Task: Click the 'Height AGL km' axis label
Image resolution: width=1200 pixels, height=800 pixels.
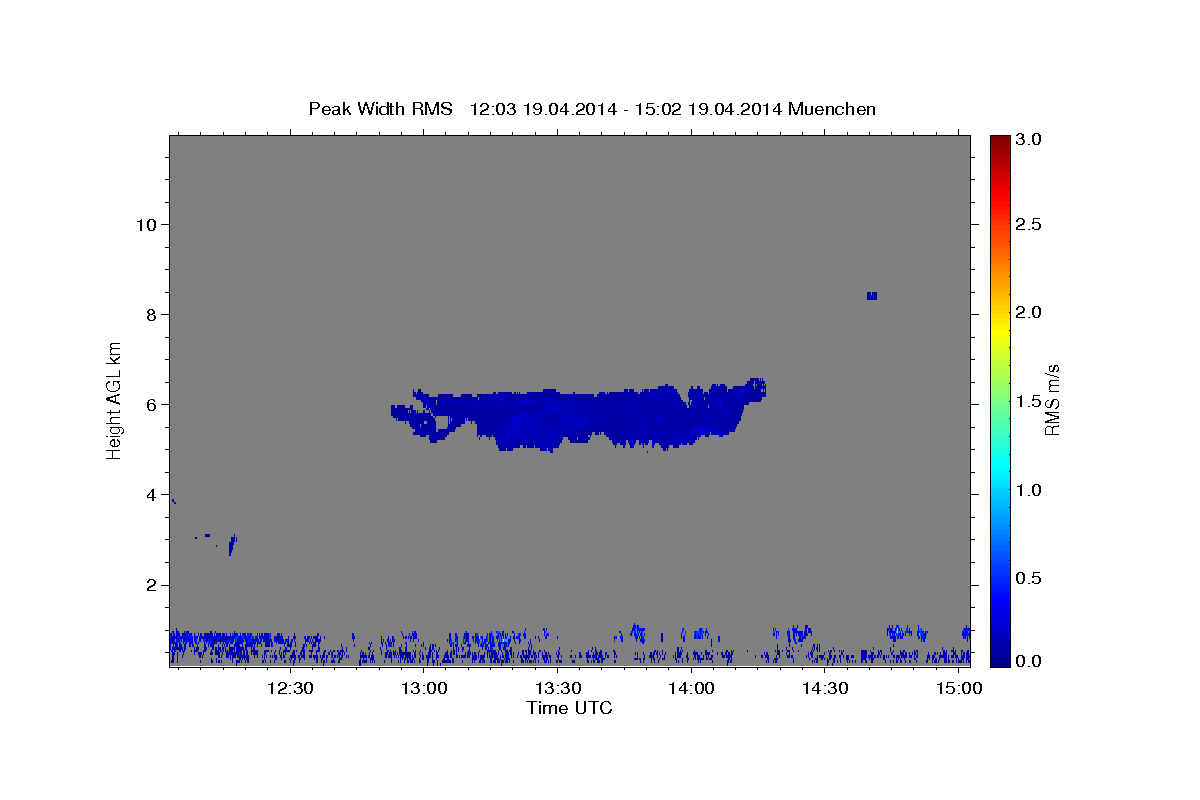Action: pos(114,399)
